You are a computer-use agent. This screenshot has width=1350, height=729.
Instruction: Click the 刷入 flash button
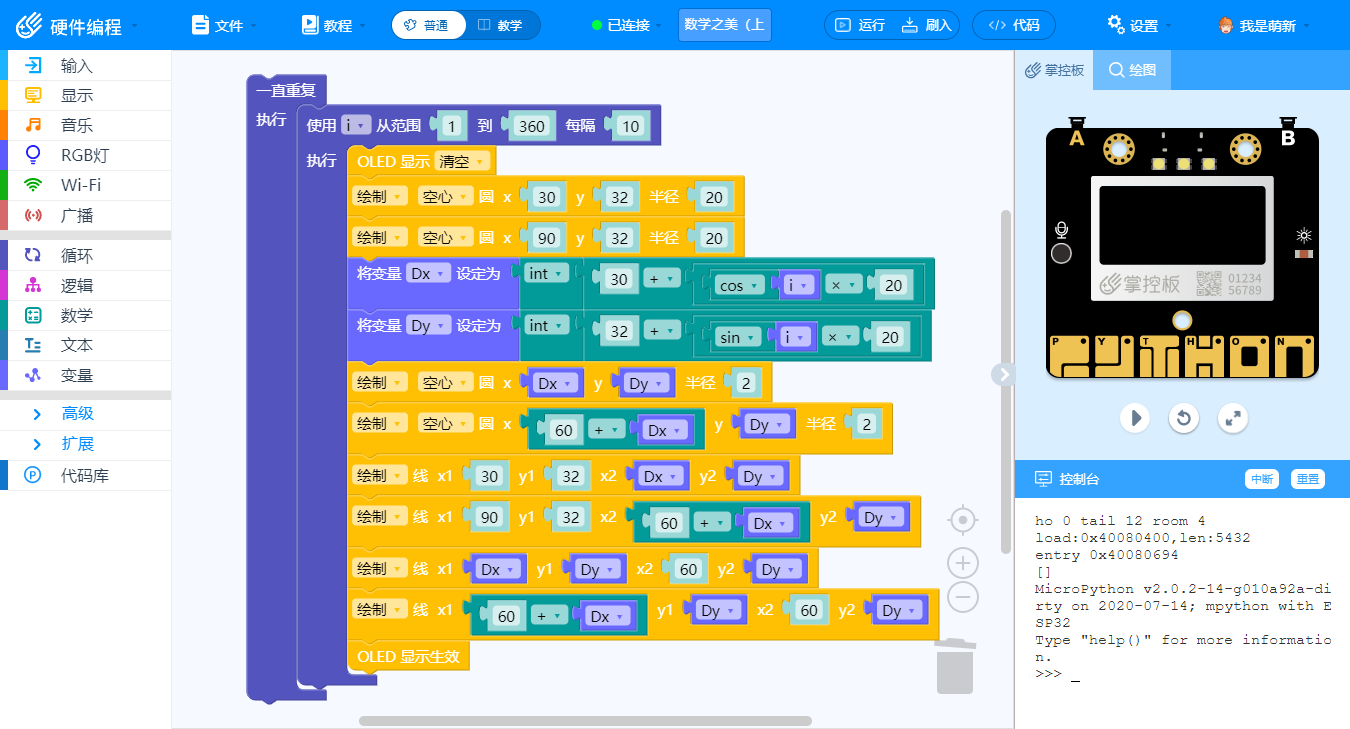click(x=927, y=25)
